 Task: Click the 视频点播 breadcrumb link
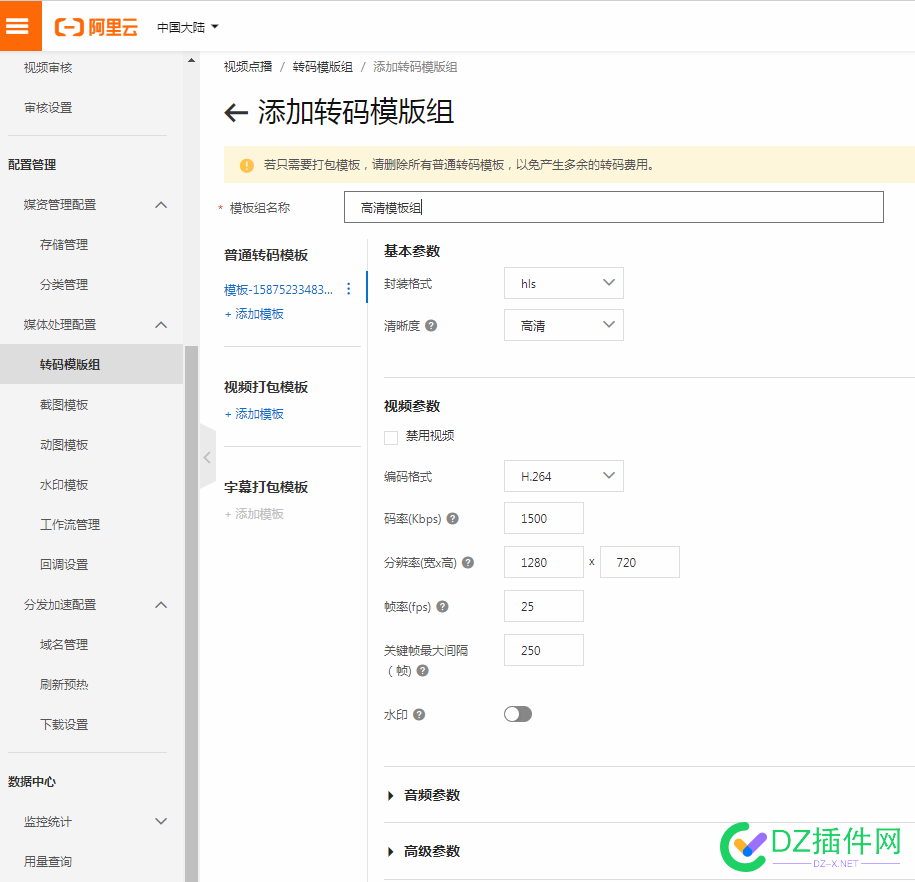point(248,67)
